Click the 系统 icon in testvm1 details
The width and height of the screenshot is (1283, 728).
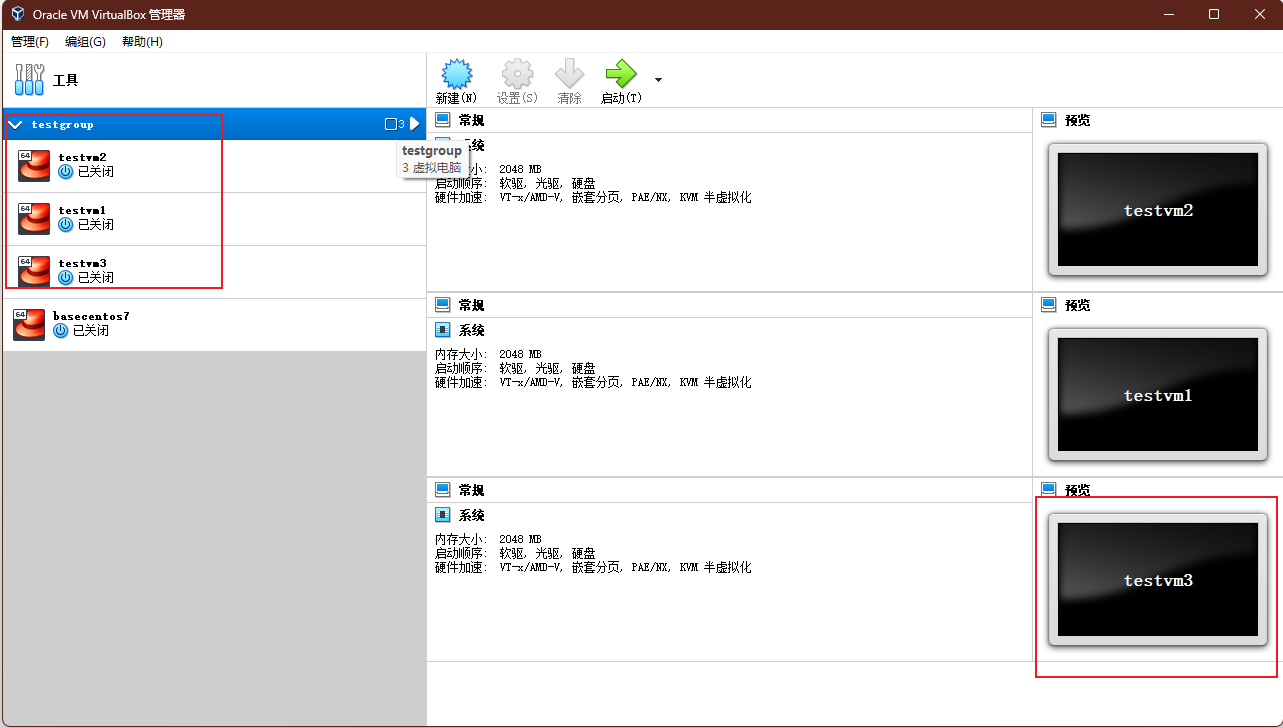click(x=443, y=330)
